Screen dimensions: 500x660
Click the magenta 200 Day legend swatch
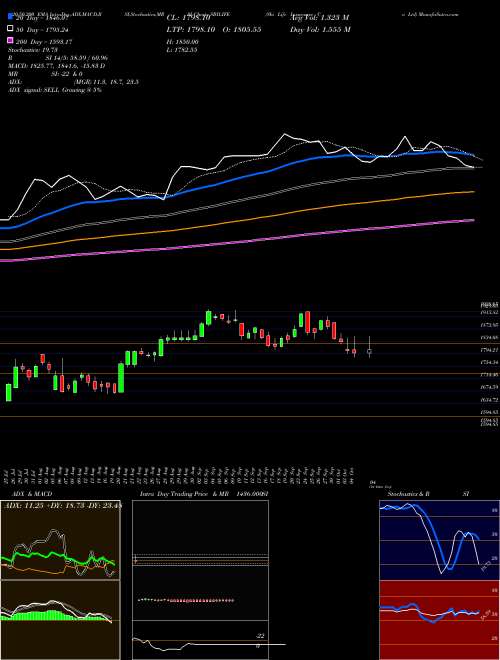pyautogui.click(x=10, y=41)
